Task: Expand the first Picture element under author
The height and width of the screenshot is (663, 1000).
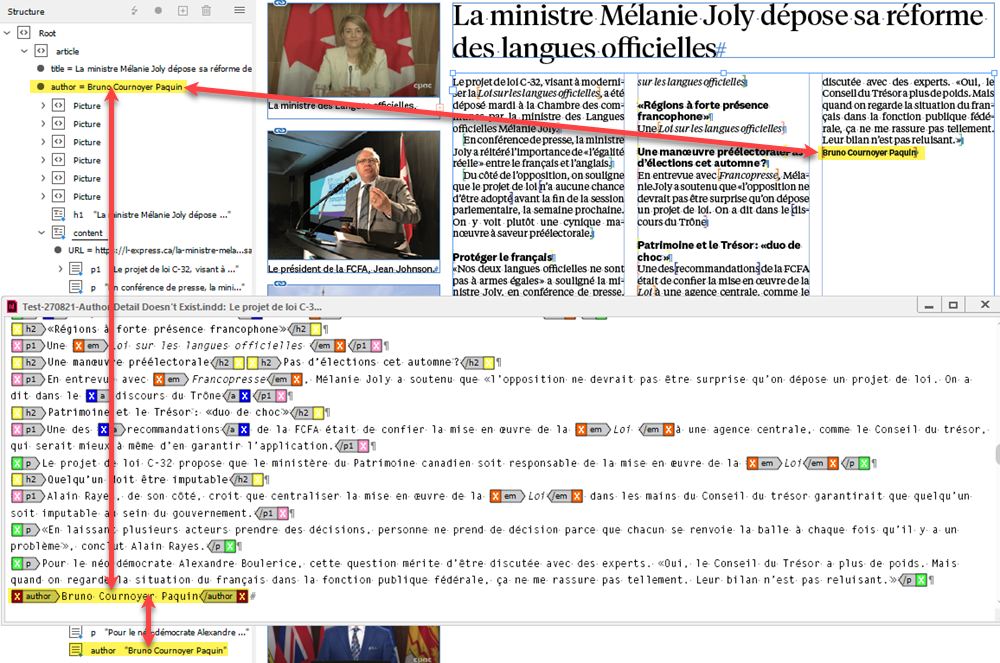Action: tap(43, 106)
